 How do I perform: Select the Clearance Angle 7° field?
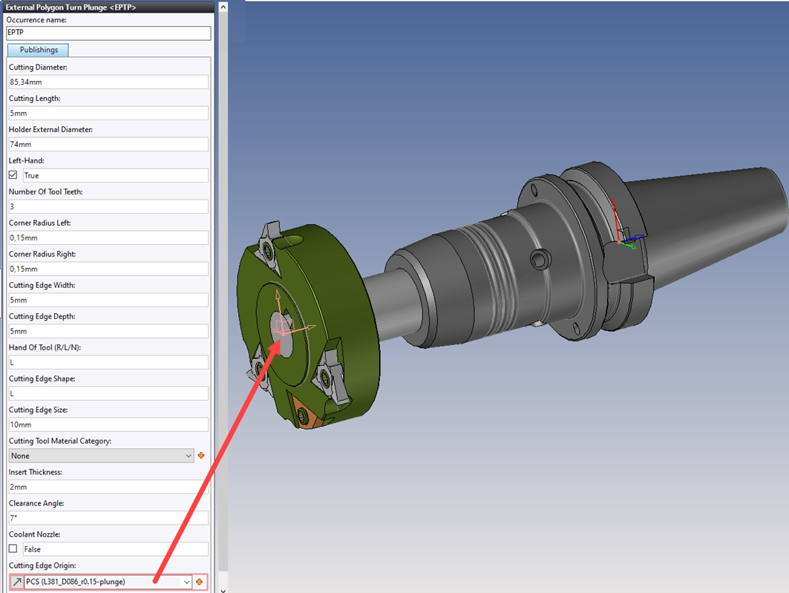pos(109,518)
